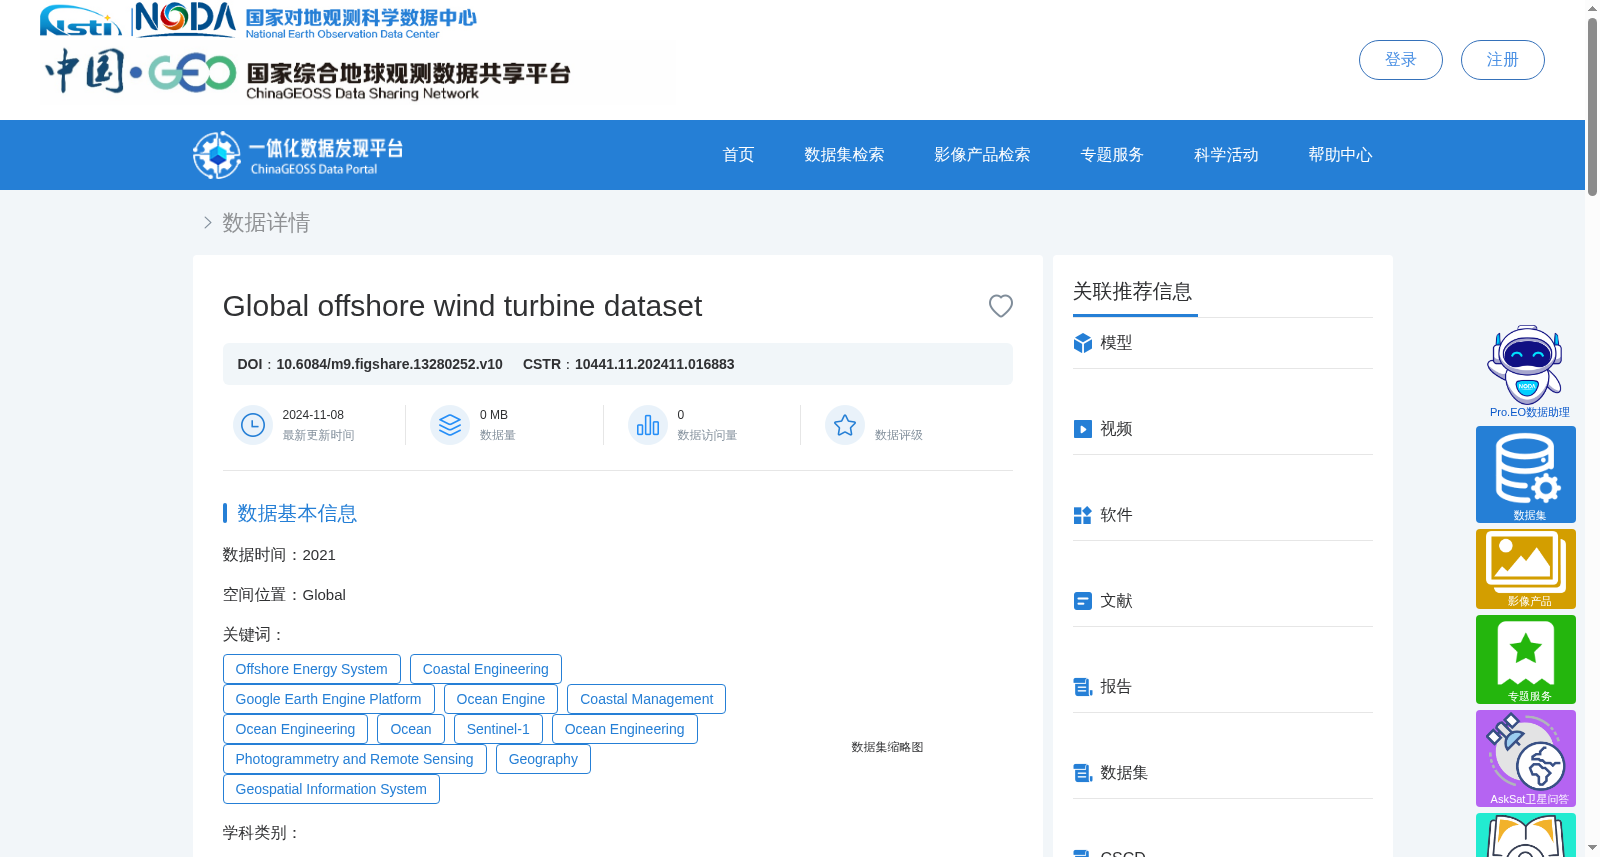Screen dimensions: 1600x857
Task: Open the 影像产品 image sidebar shortcut
Action: pos(1526,569)
